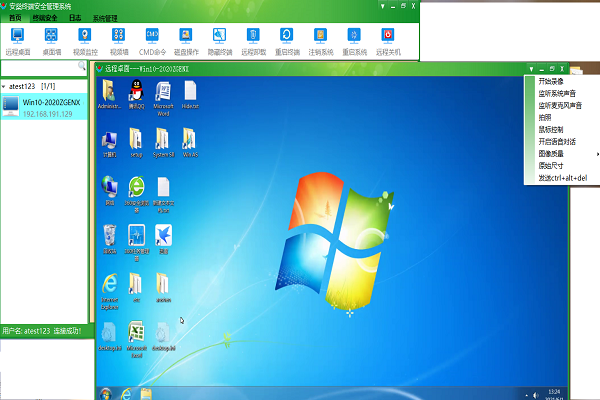600x400 pixels.
Task: Choose 监听麦克风声音 from the dropdown menu
Action: [562, 106]
